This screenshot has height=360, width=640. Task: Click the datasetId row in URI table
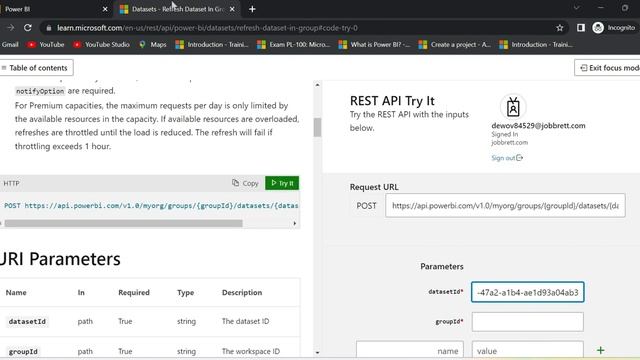click(x=150, y=322)
